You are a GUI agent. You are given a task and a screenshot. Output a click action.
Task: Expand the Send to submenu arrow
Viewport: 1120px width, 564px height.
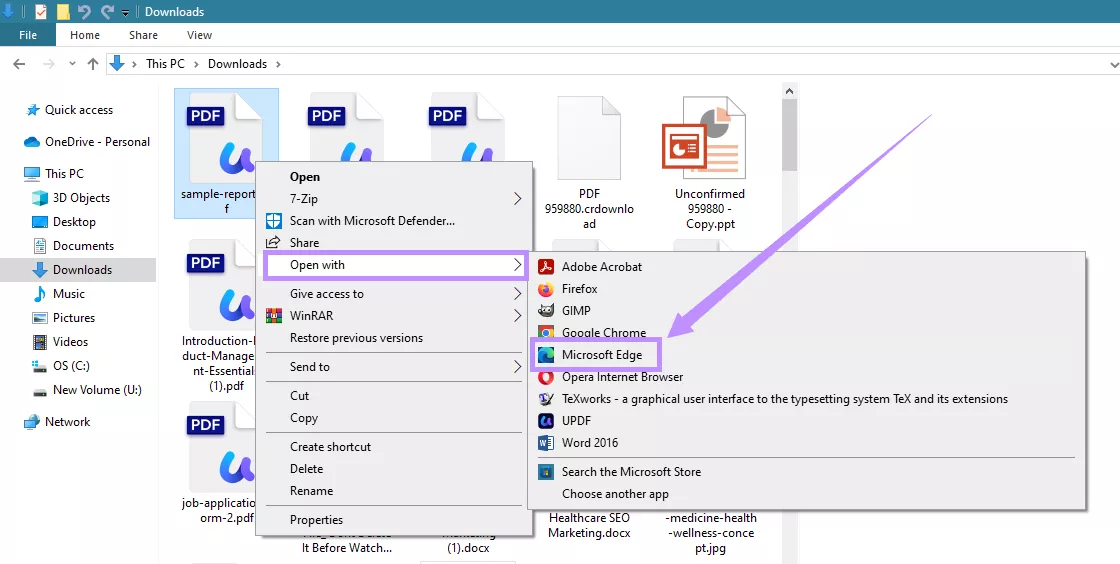518,367
